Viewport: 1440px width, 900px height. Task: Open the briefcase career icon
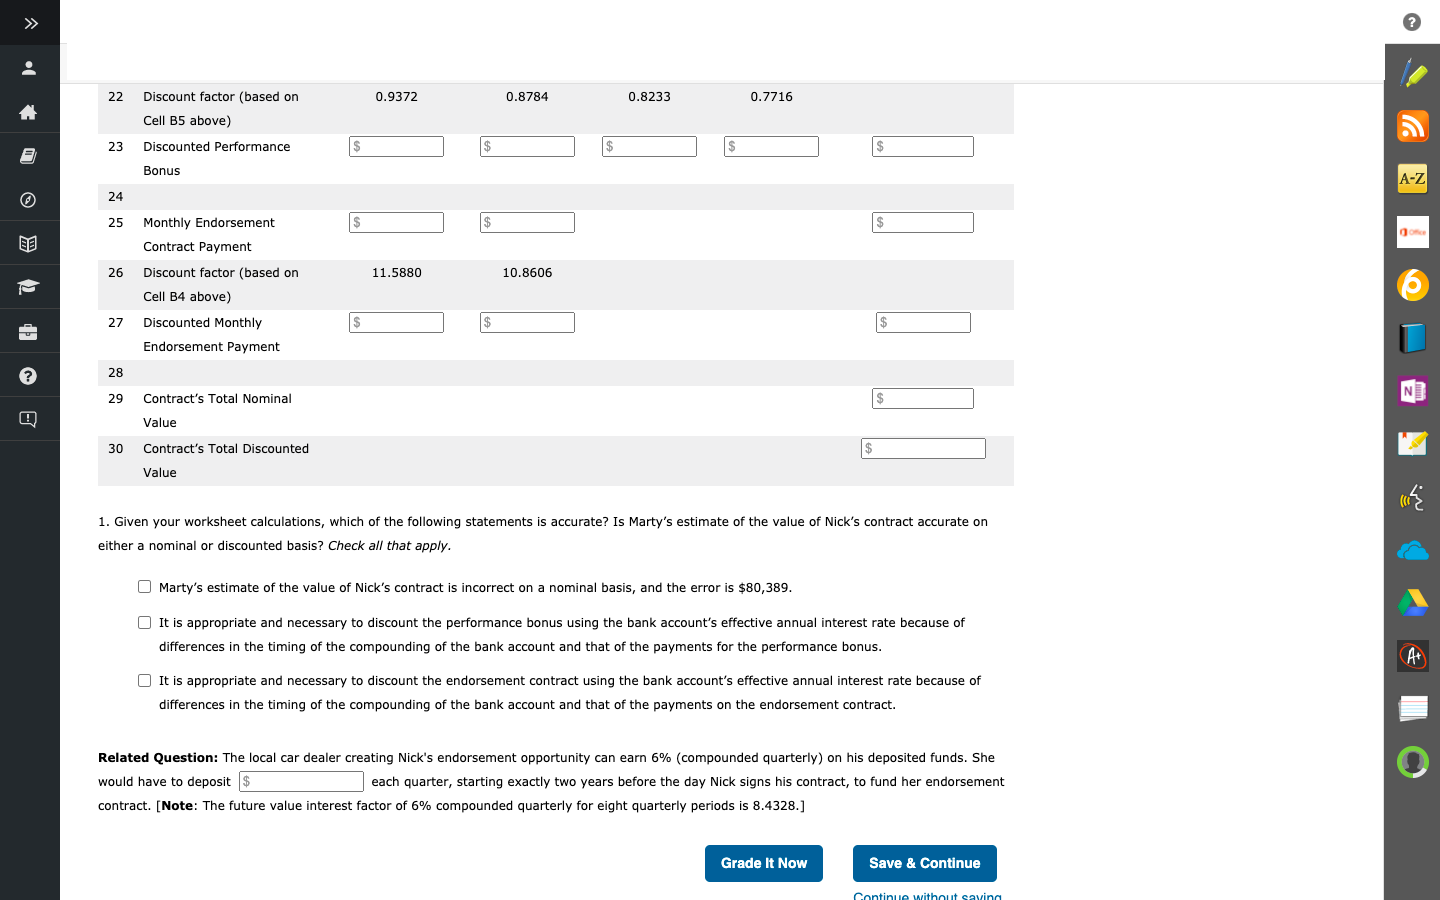click(29, 332)
